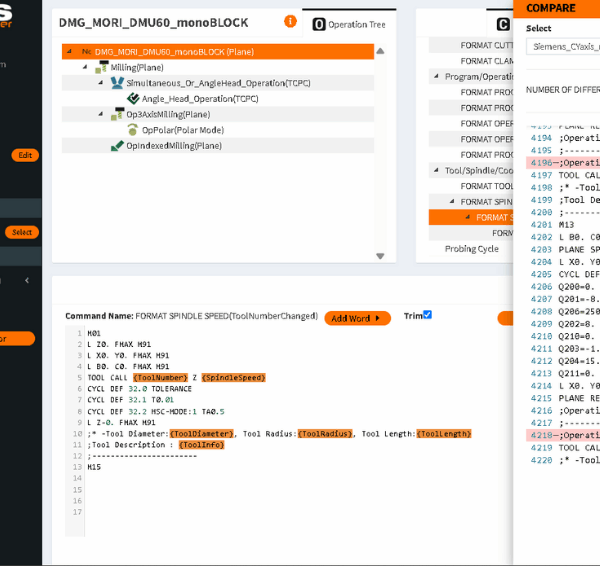Click the orange info icon beside machine name
Image resolution: width=600 pixels, height=566 pixels.
(290, 21)
